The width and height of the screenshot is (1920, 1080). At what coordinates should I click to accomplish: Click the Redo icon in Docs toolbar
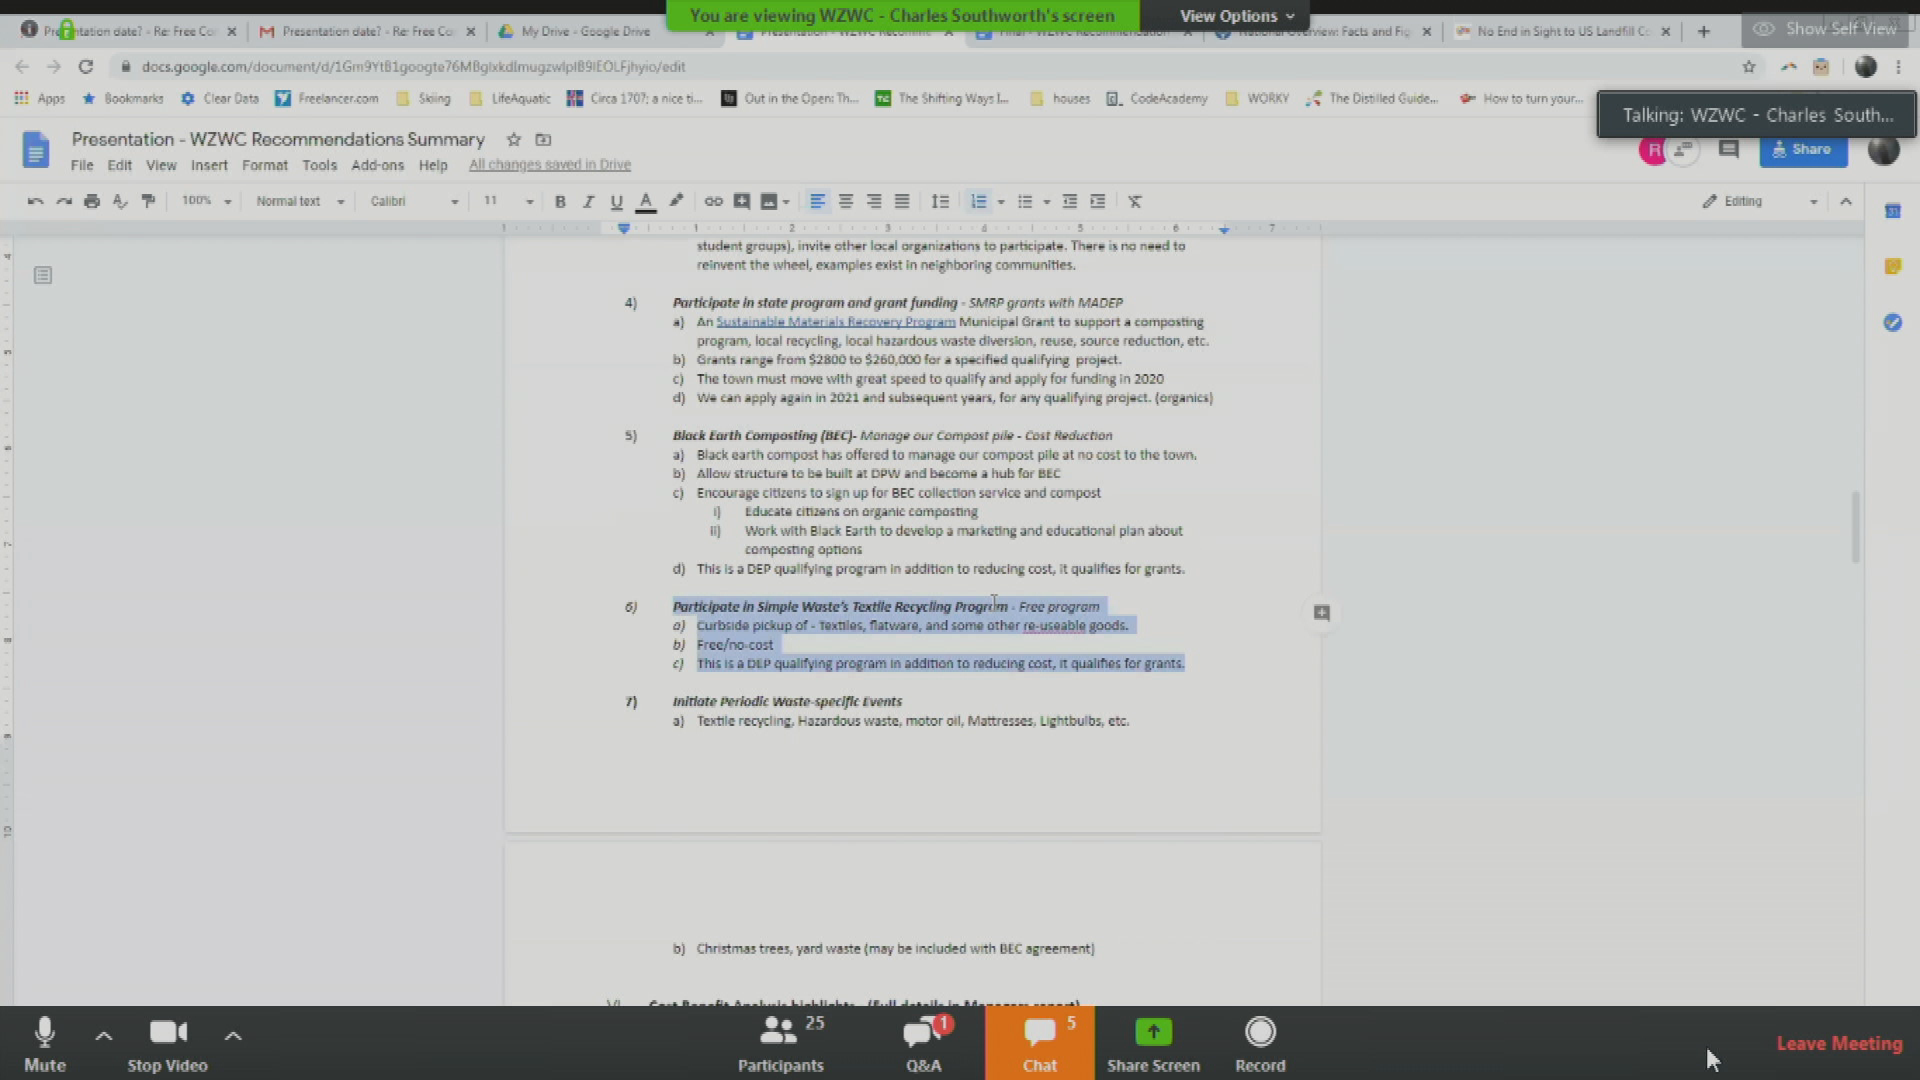[x=64, y=201]
